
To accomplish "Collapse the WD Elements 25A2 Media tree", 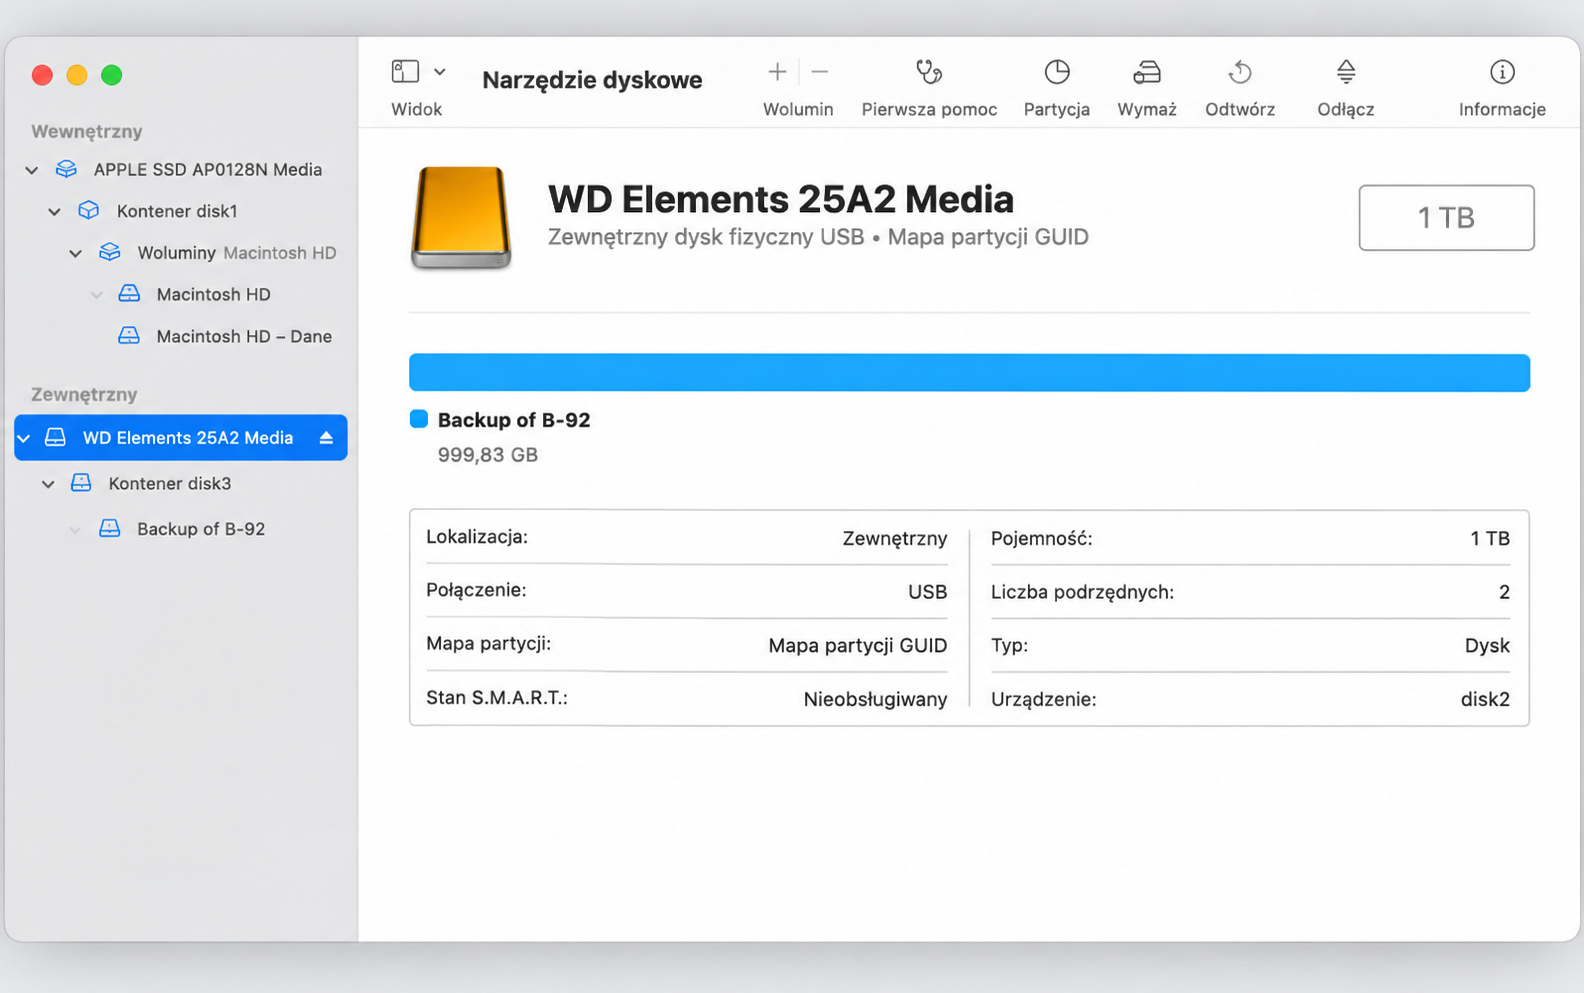I will (24, 438).
